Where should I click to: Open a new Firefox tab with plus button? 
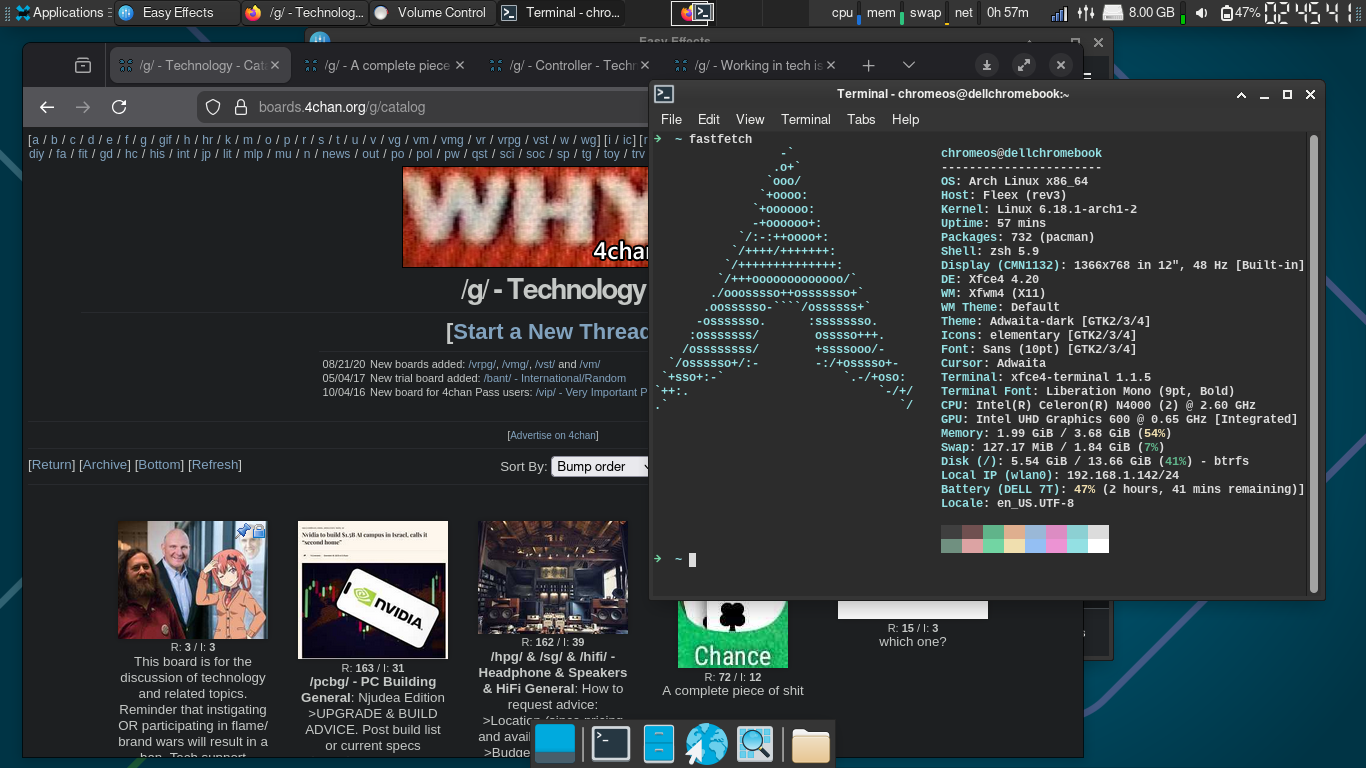tap(868, 65)
